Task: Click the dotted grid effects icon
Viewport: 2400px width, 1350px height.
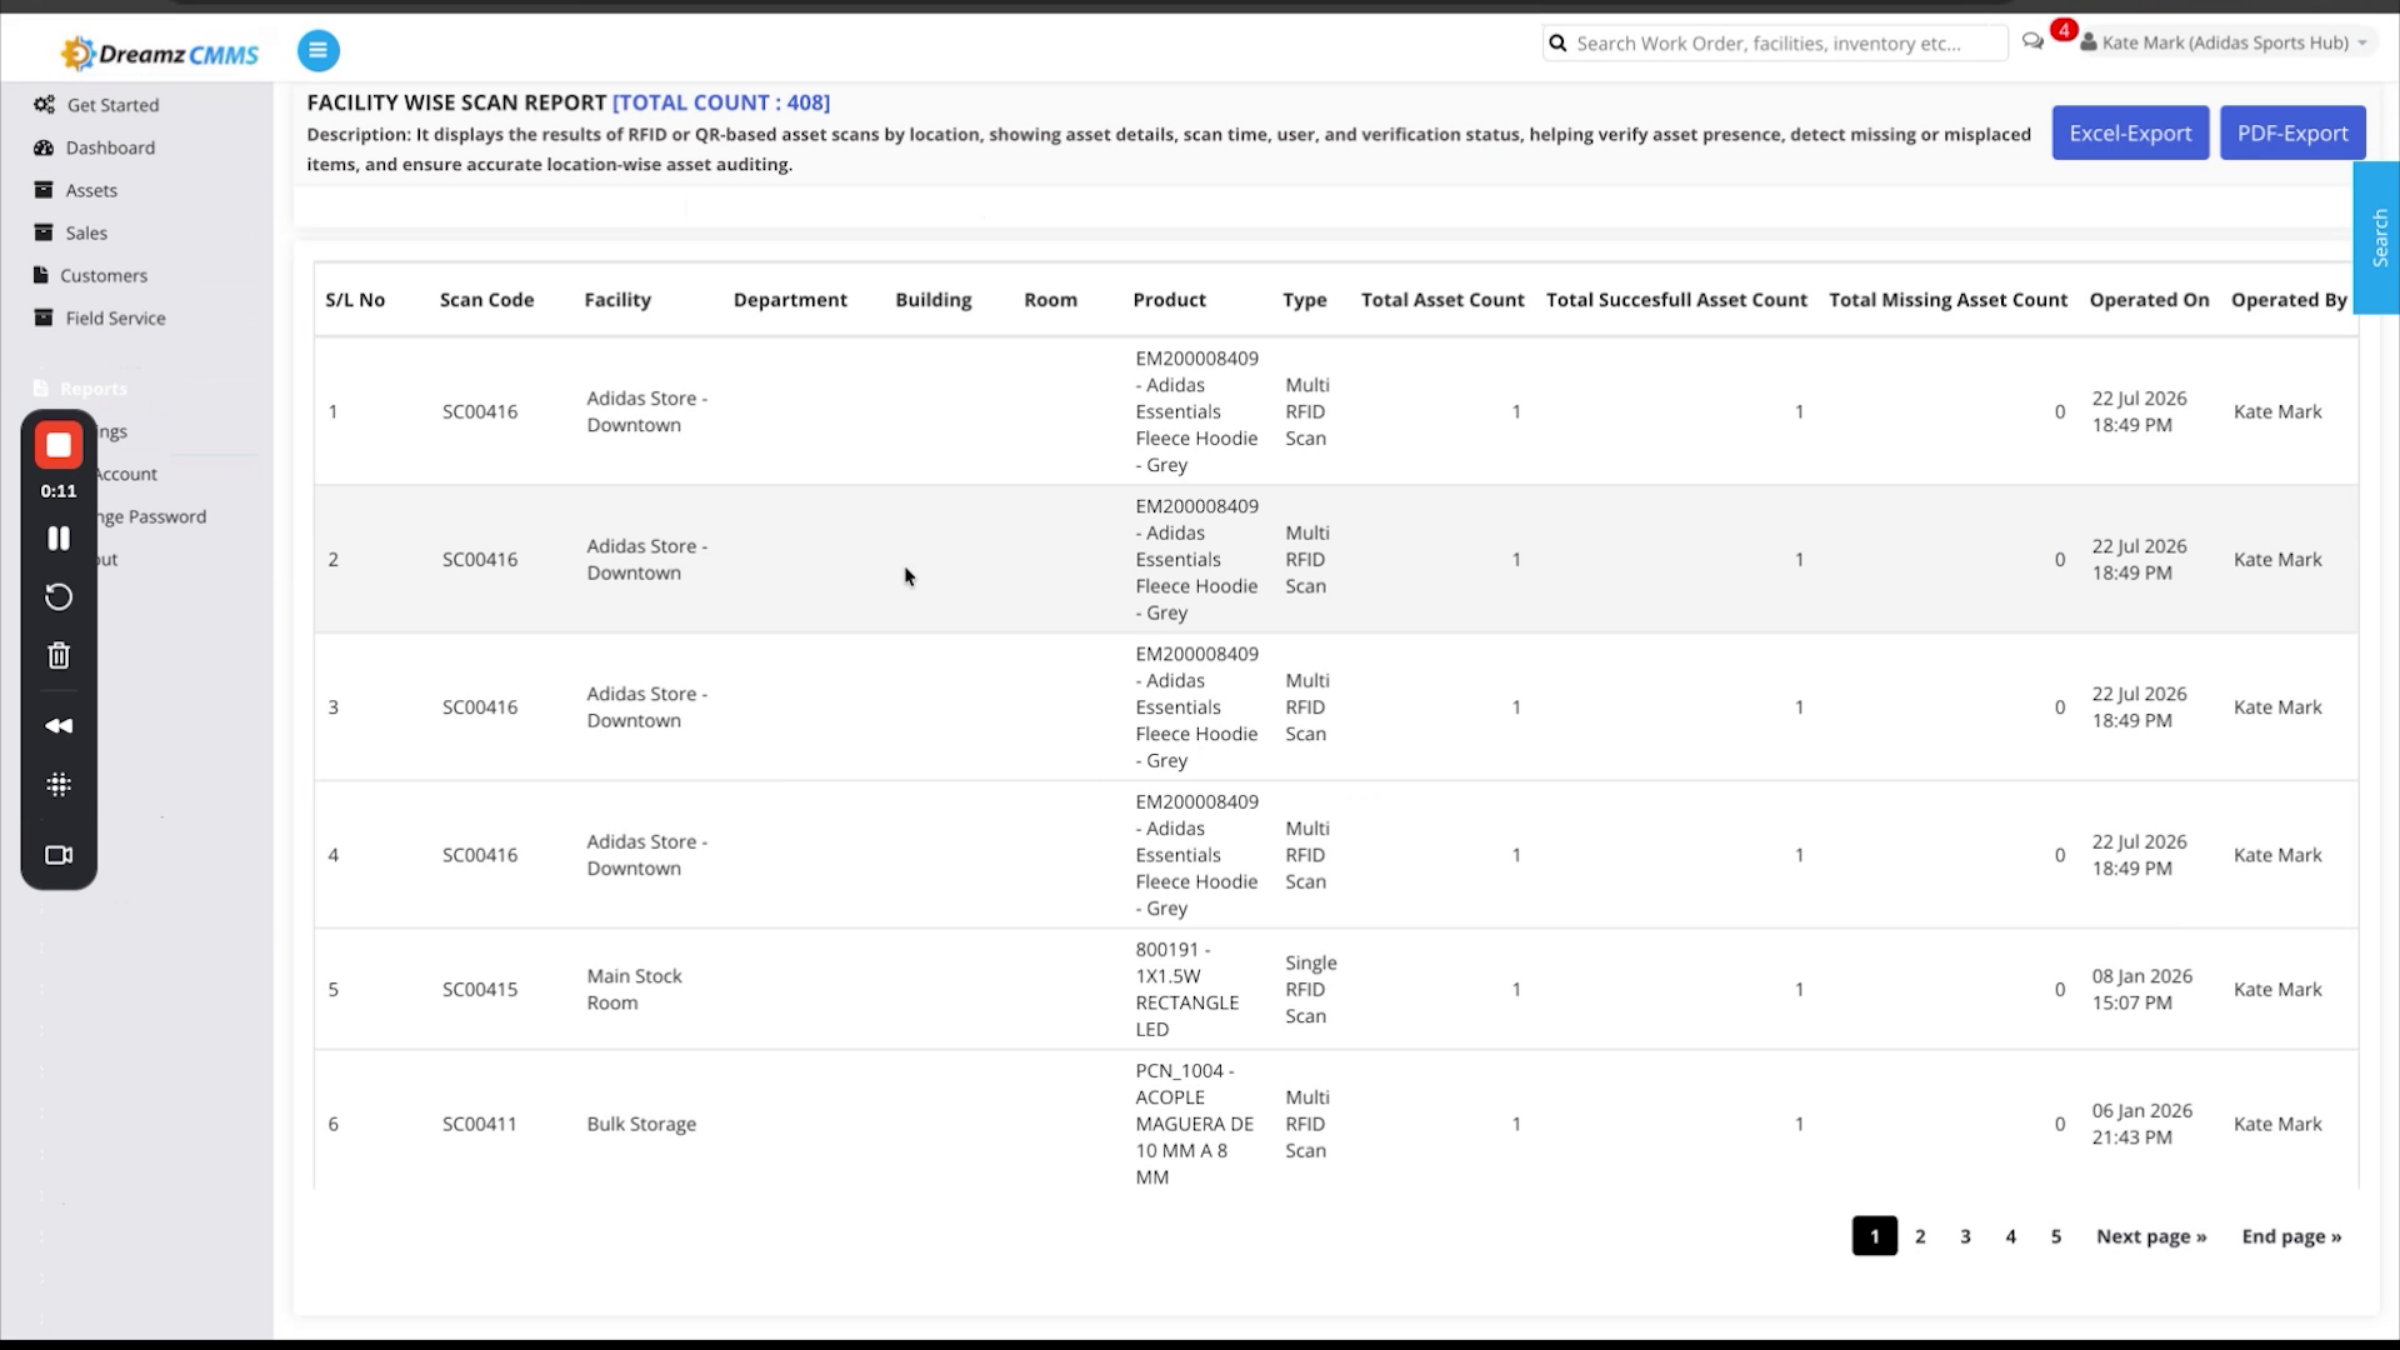Action: (x=59, y=784)
